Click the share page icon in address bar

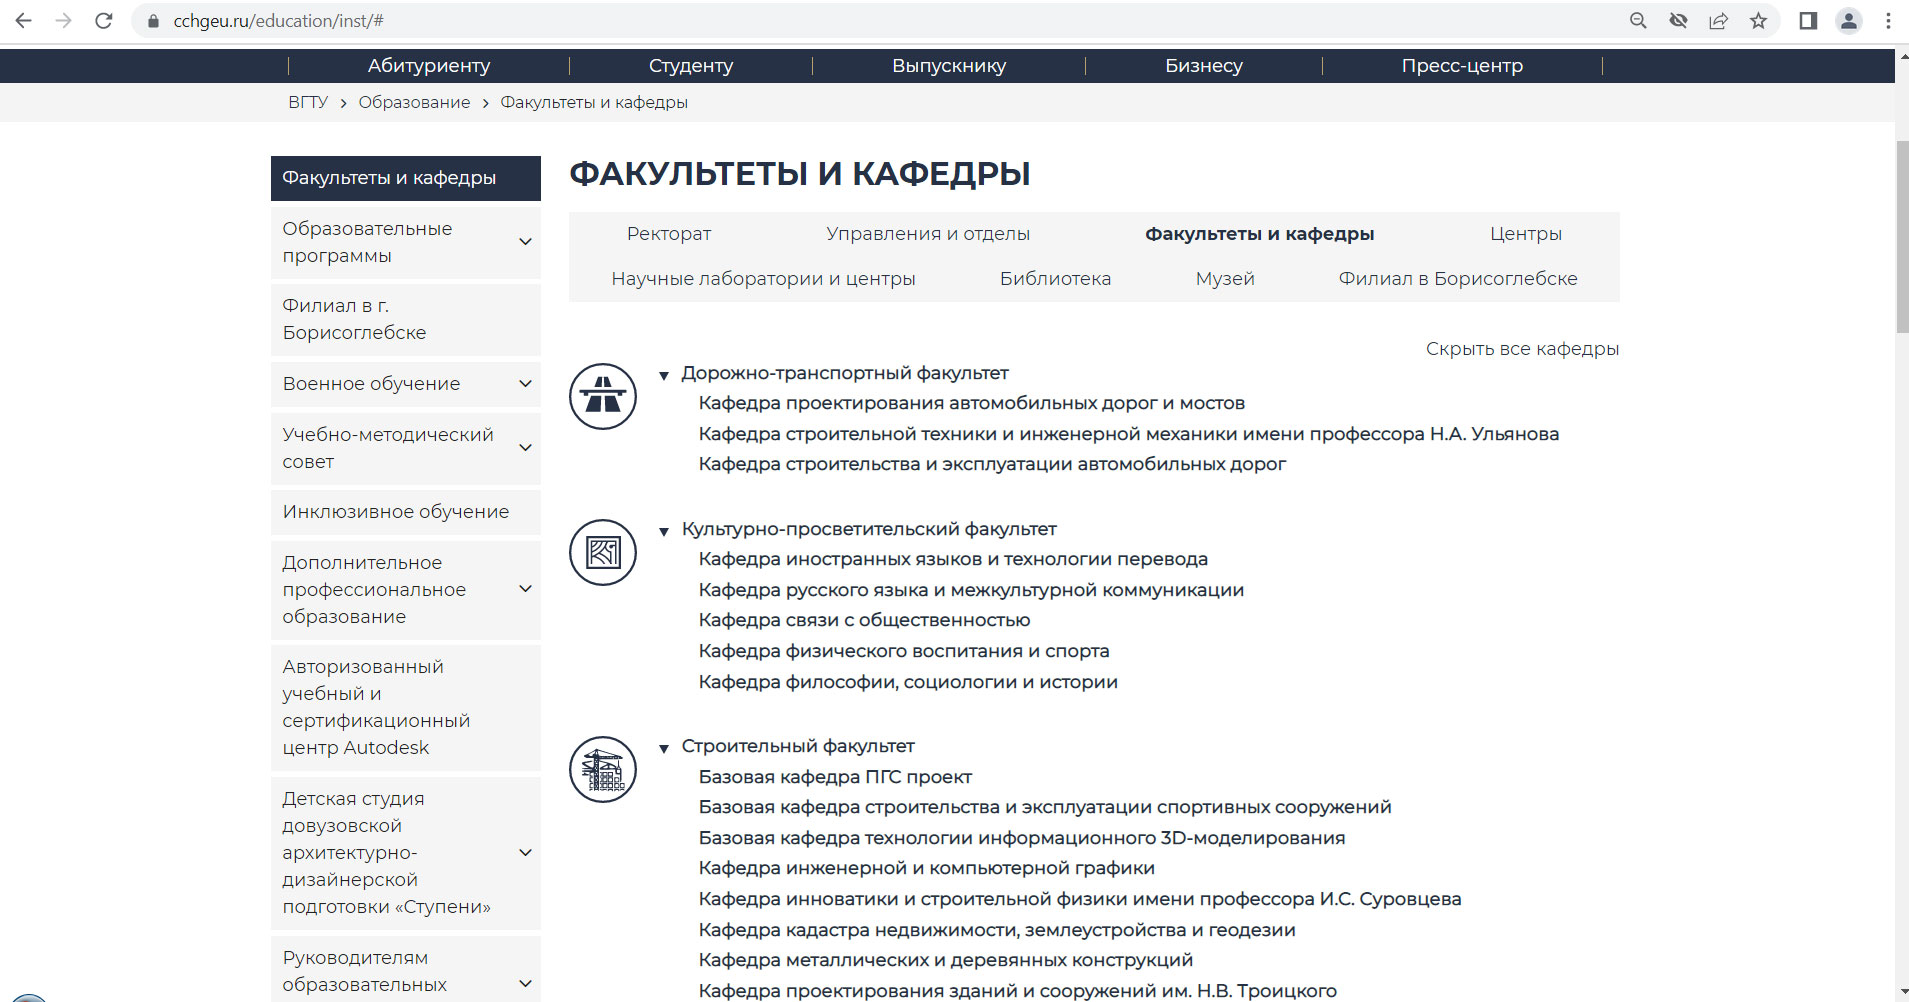tap(1718, 21)
